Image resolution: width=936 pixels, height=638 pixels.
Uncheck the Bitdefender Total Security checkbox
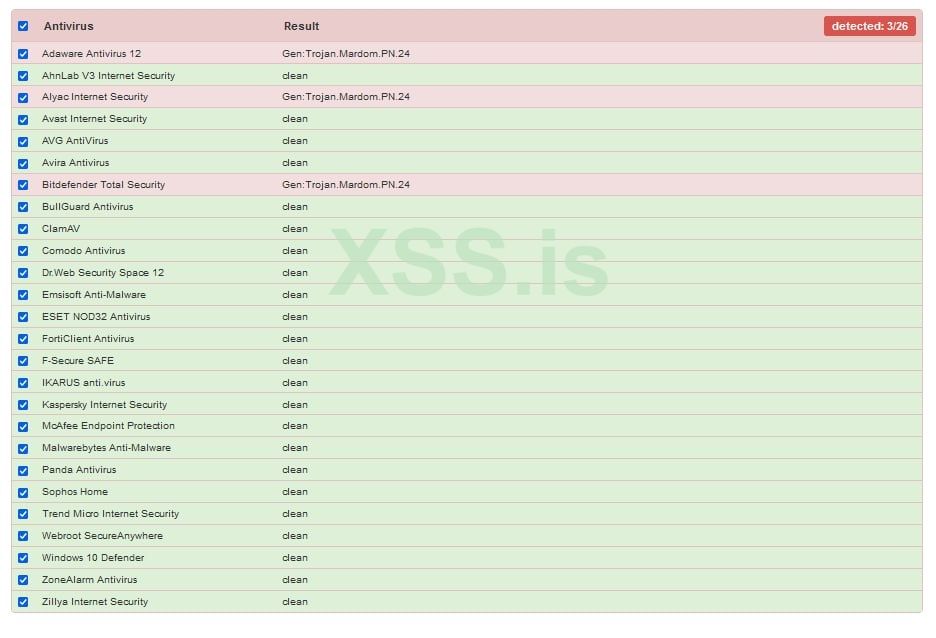23,185
